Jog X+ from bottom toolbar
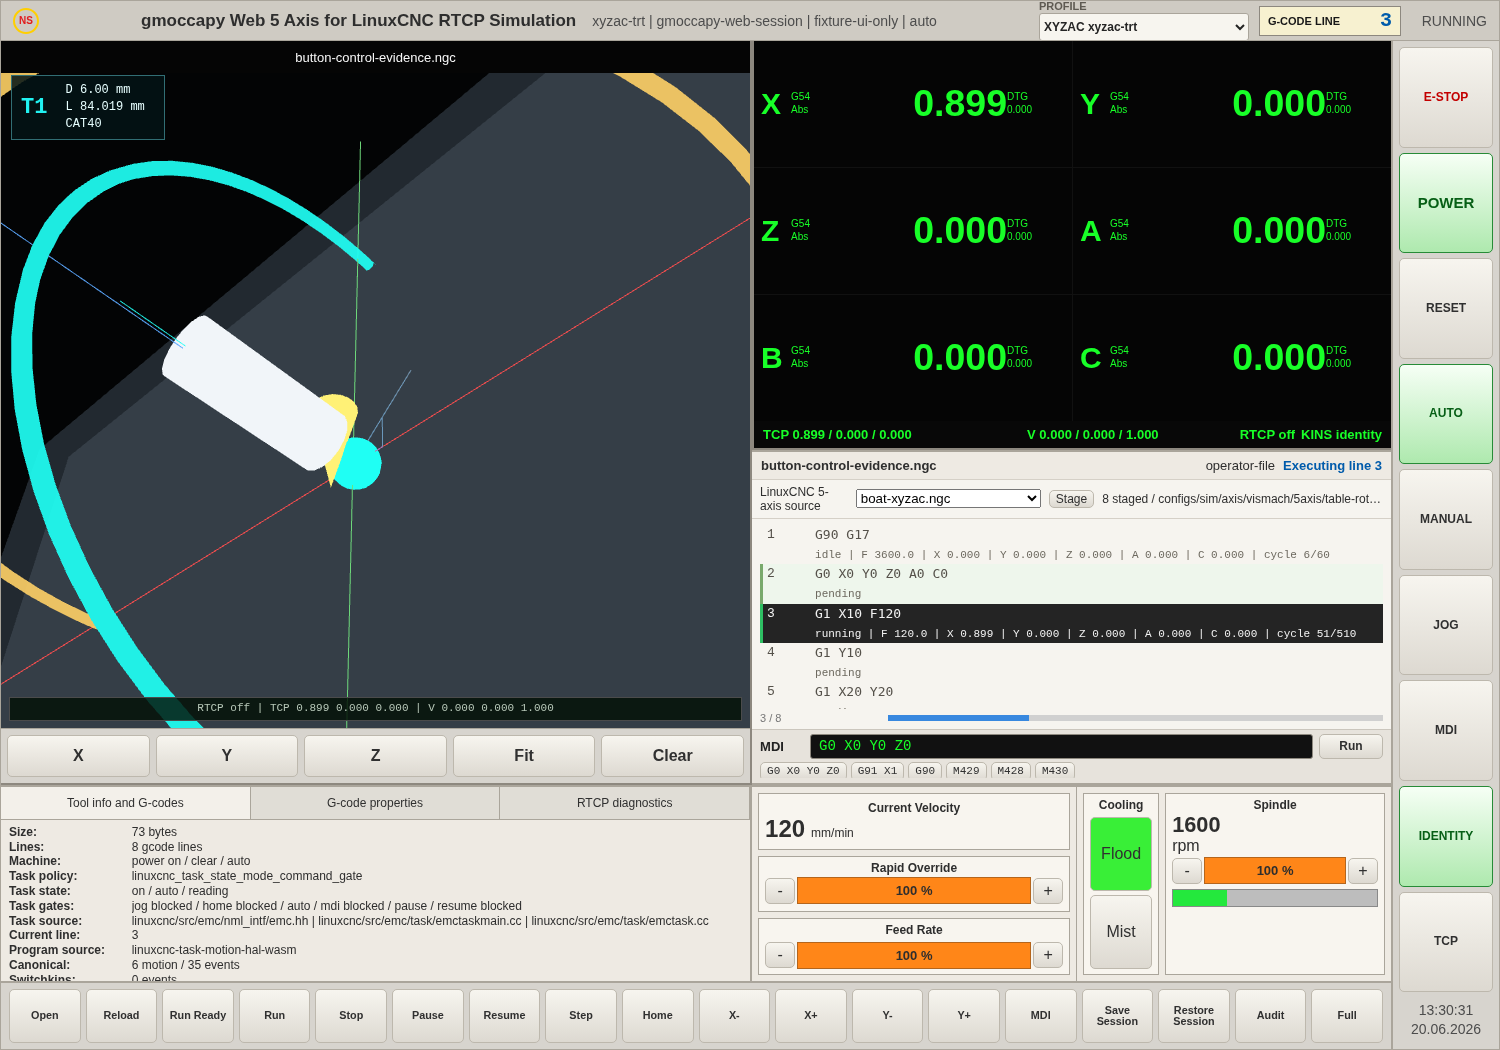Viewport: 1500px width, 1050px height. (x=811, y=1016)
